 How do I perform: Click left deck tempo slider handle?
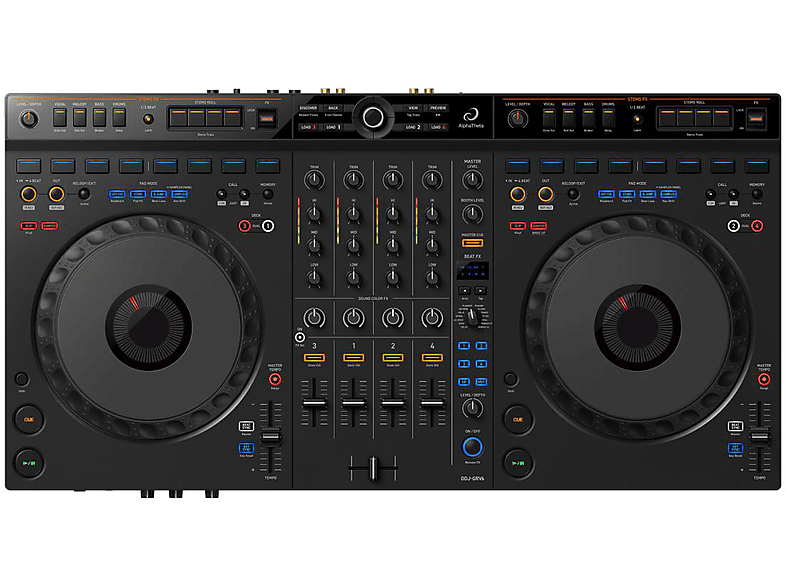click(271, 437)
